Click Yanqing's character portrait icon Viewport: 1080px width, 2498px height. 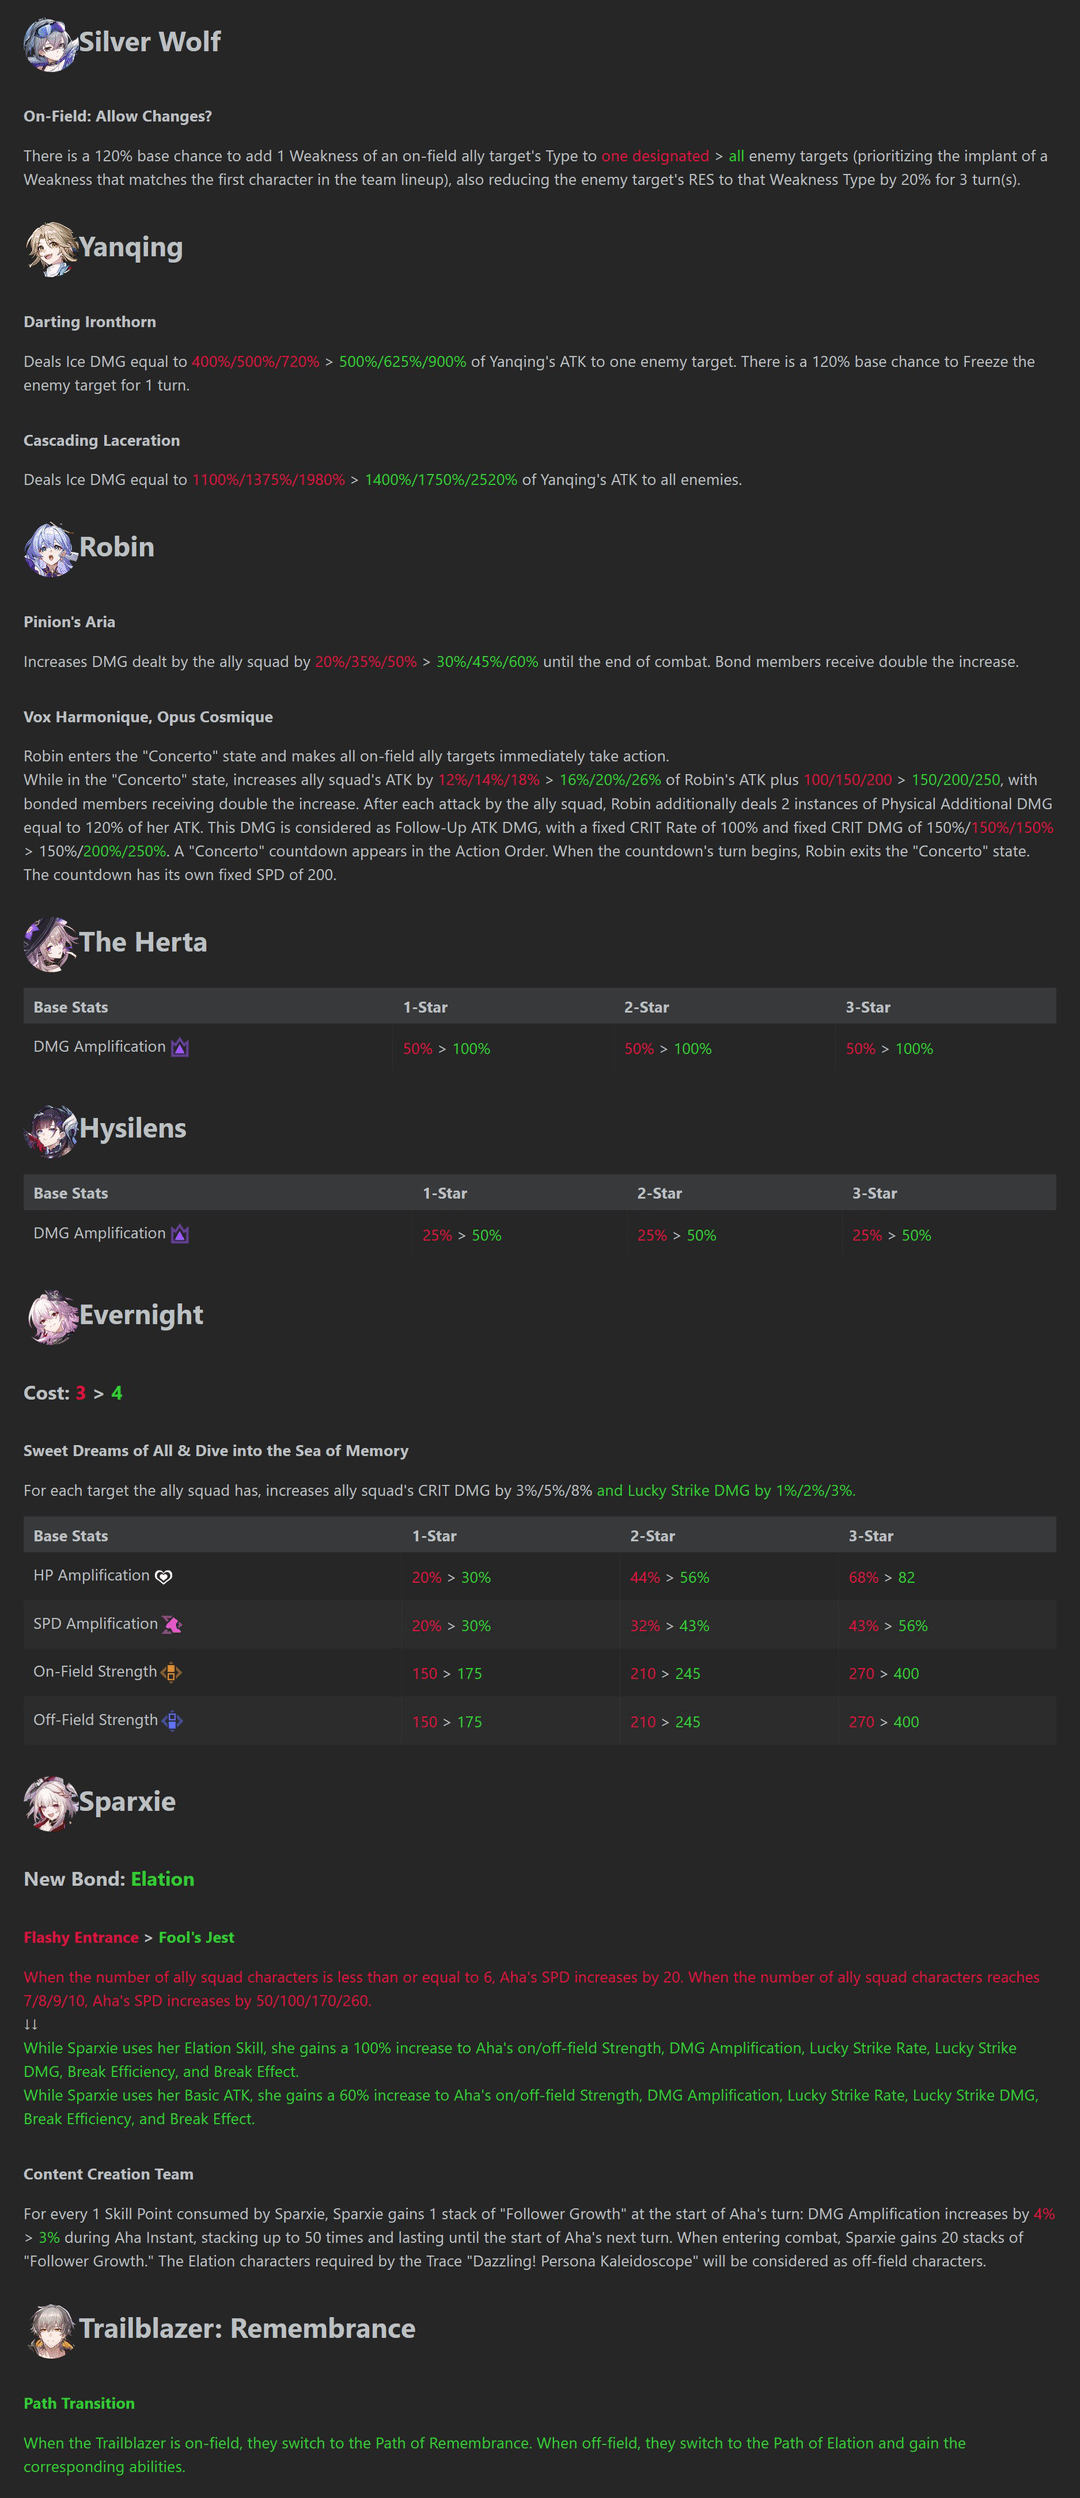click(x=51, y=250)
